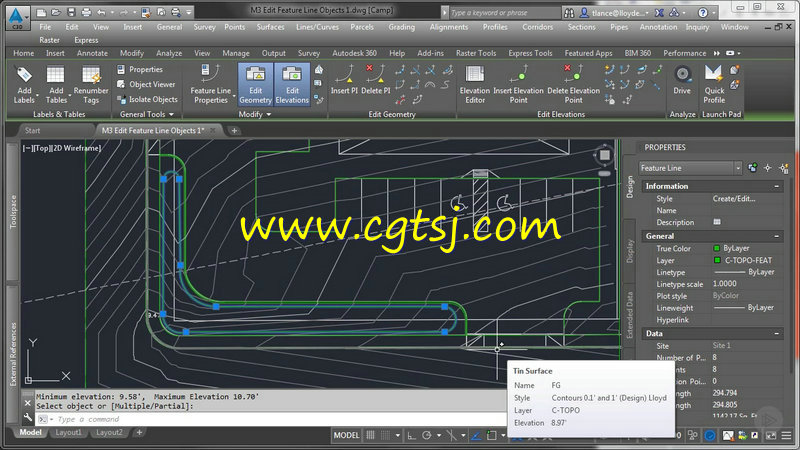Screen dimensions: 800x450
Task: Open the Elevation Editor
Action: click(x=474, y=84)
